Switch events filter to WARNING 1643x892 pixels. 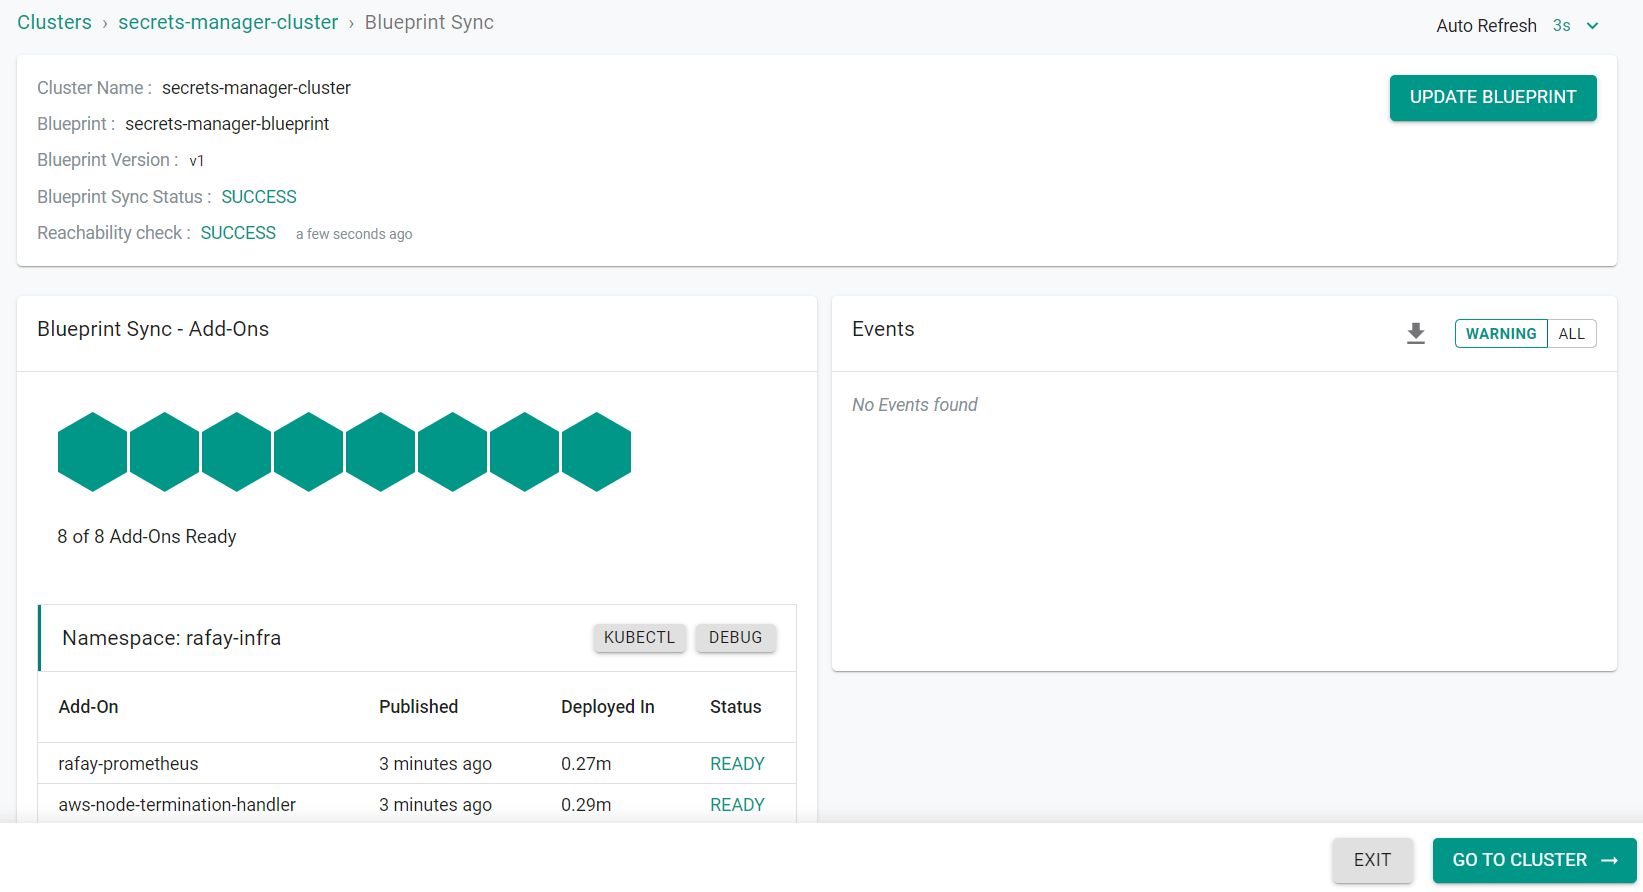[1501, 333]
